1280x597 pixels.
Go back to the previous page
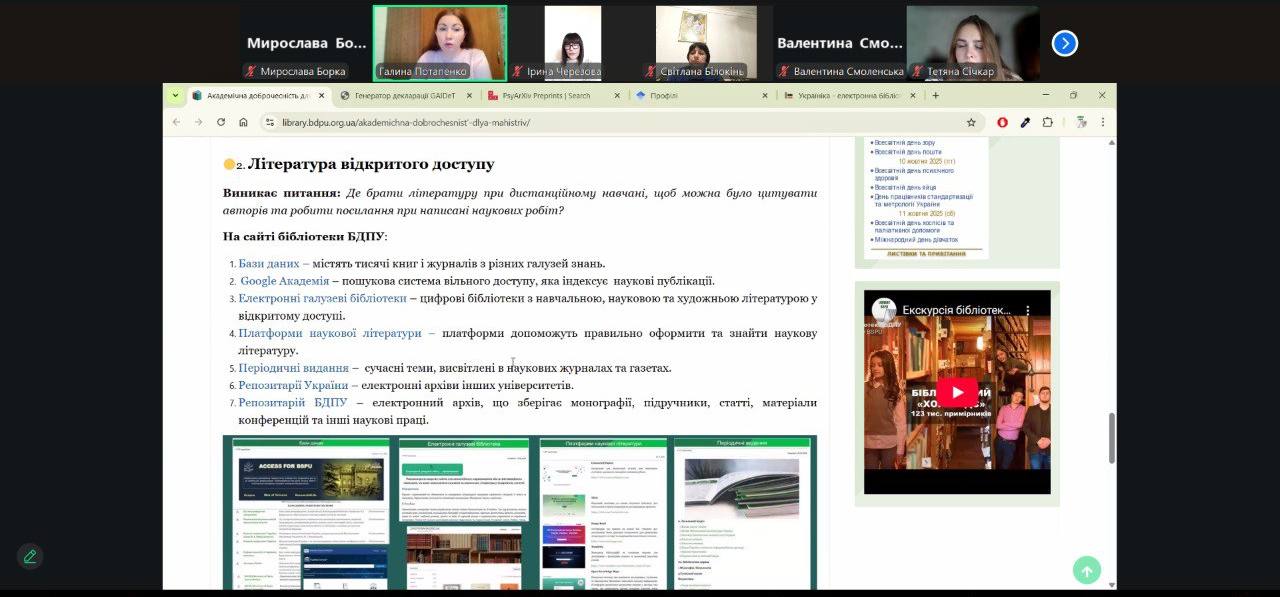(x=177, y=122)
